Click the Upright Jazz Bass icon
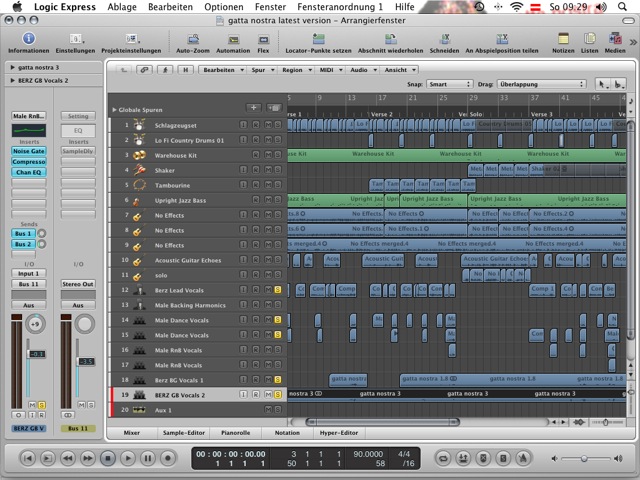 click(137, 200)
